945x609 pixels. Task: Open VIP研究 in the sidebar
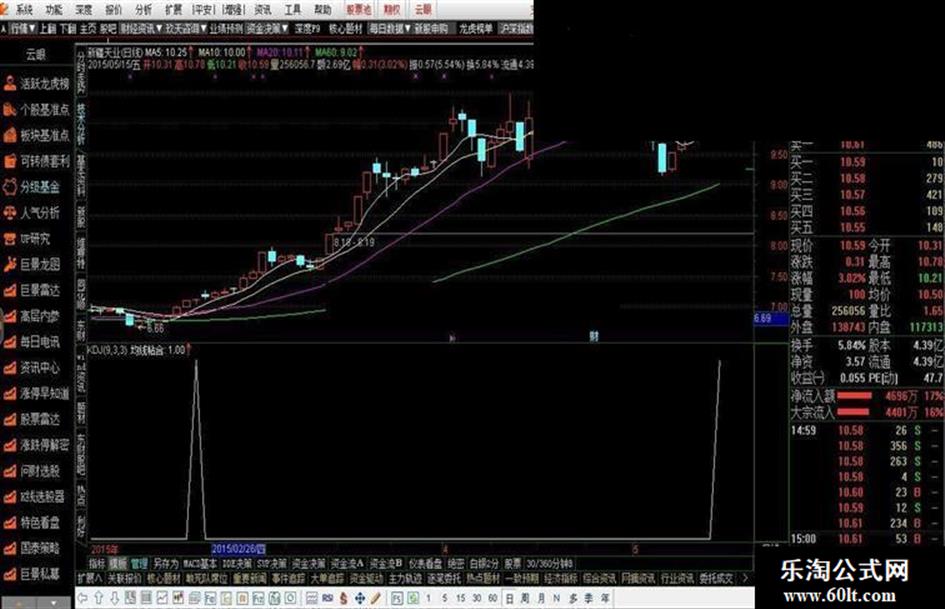point(27,239)
